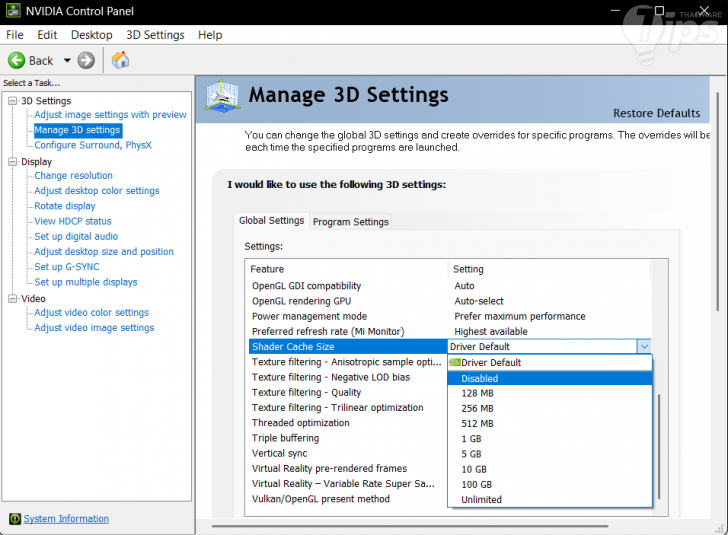Select Texture filtering - Trilinear optimization row
The height and width of the screenshot is (535, 728).
[348, 408]
